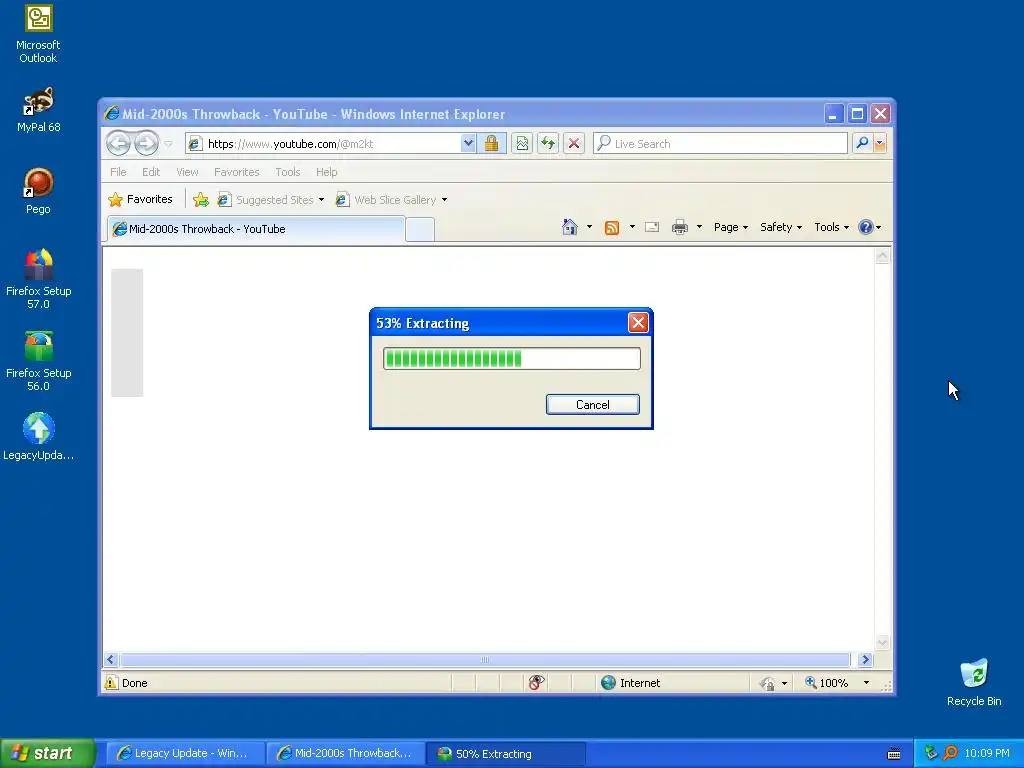Open the View menu
This screenshot has width=1024, height=768.
[187, 172]
